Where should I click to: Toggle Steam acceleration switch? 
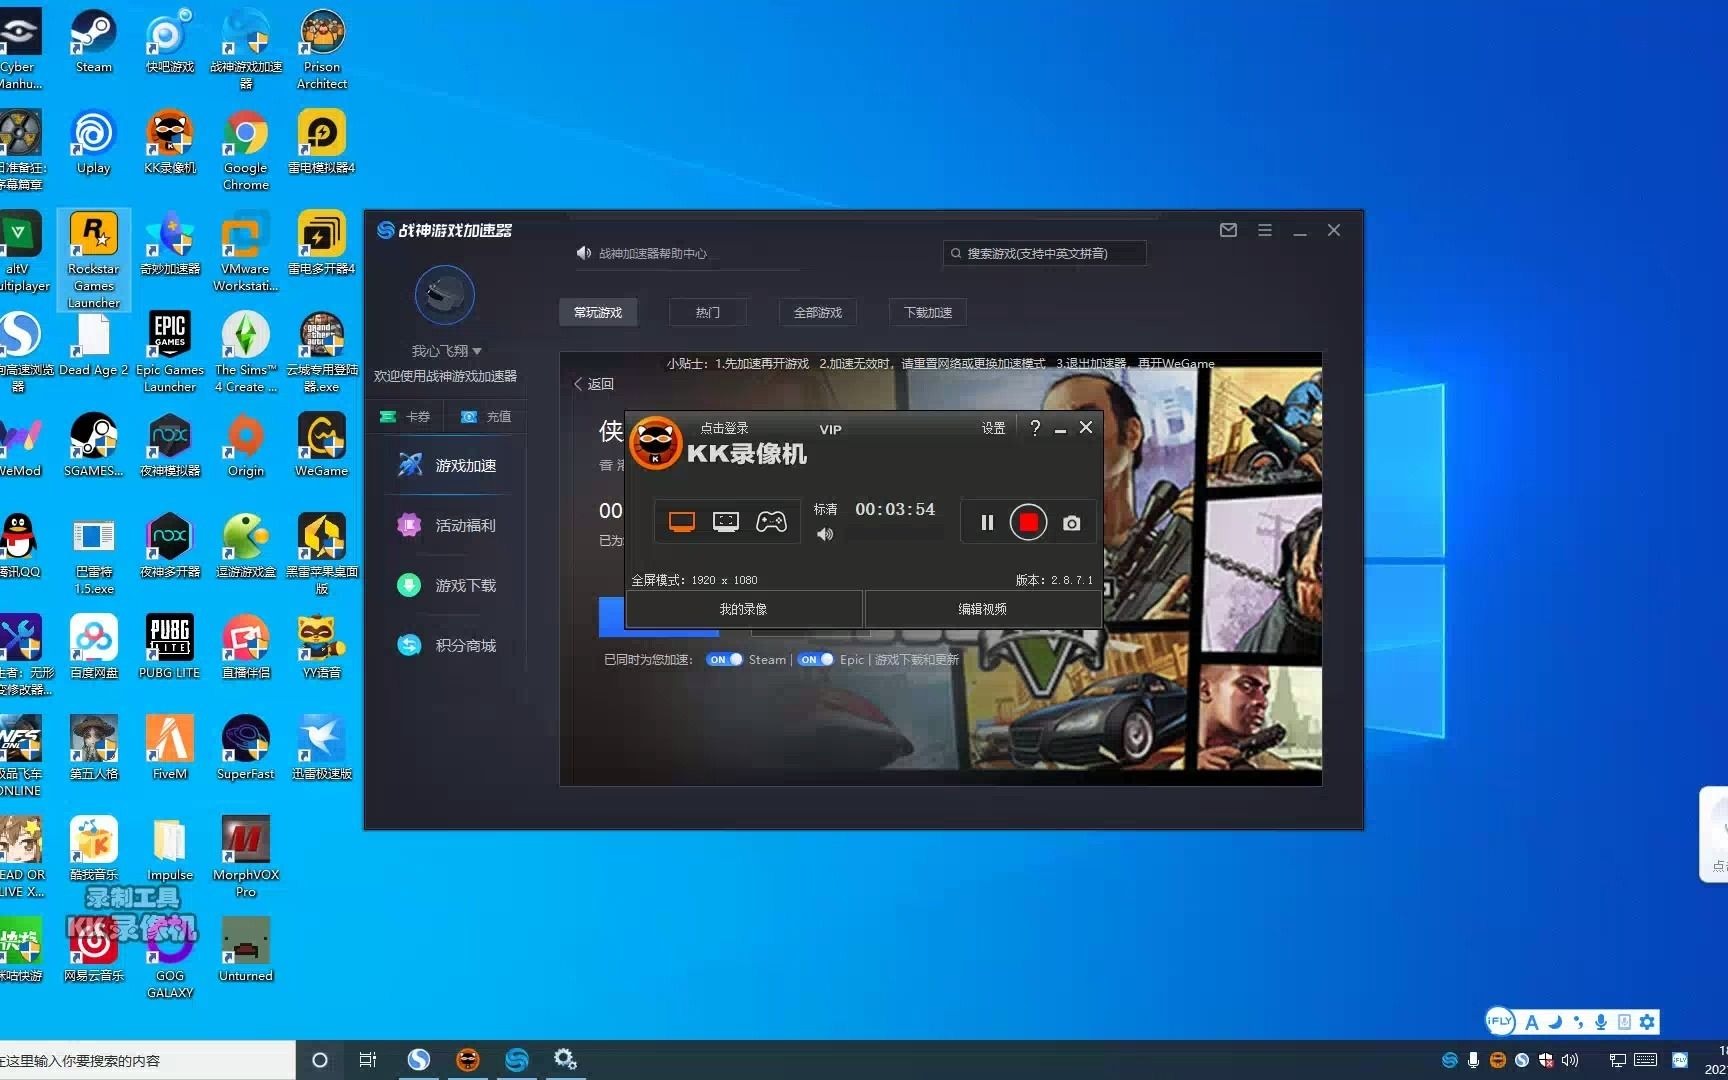(x=724, y=659)
